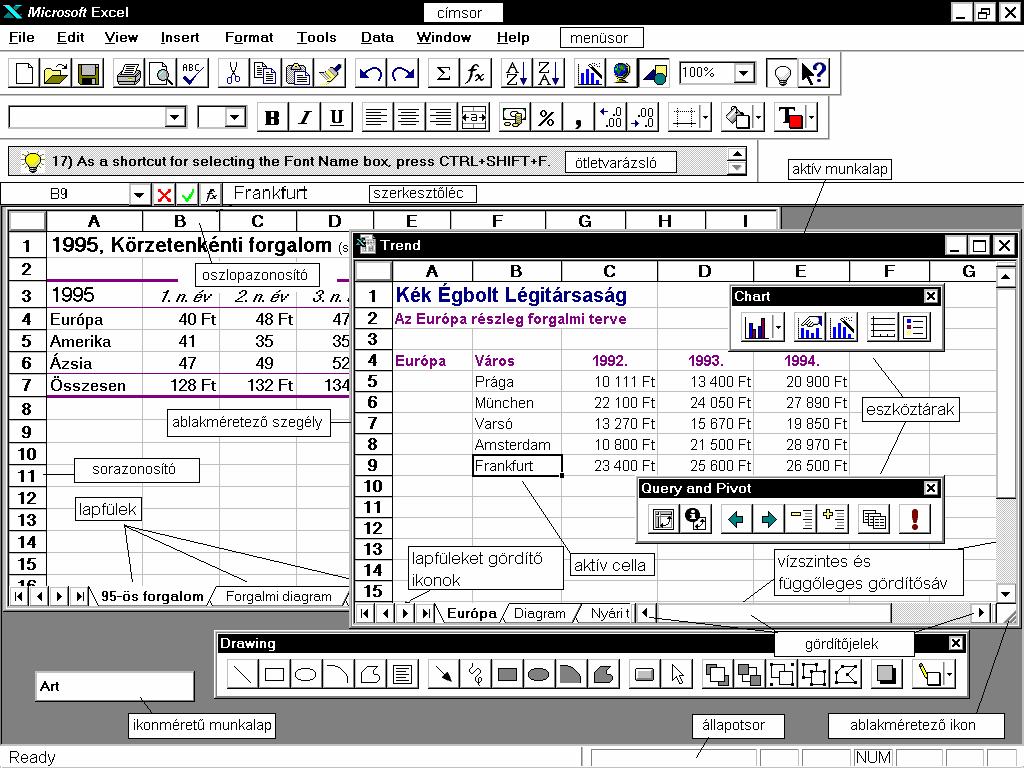Sort descending with the Z-A icon

(x=548, y=73)
